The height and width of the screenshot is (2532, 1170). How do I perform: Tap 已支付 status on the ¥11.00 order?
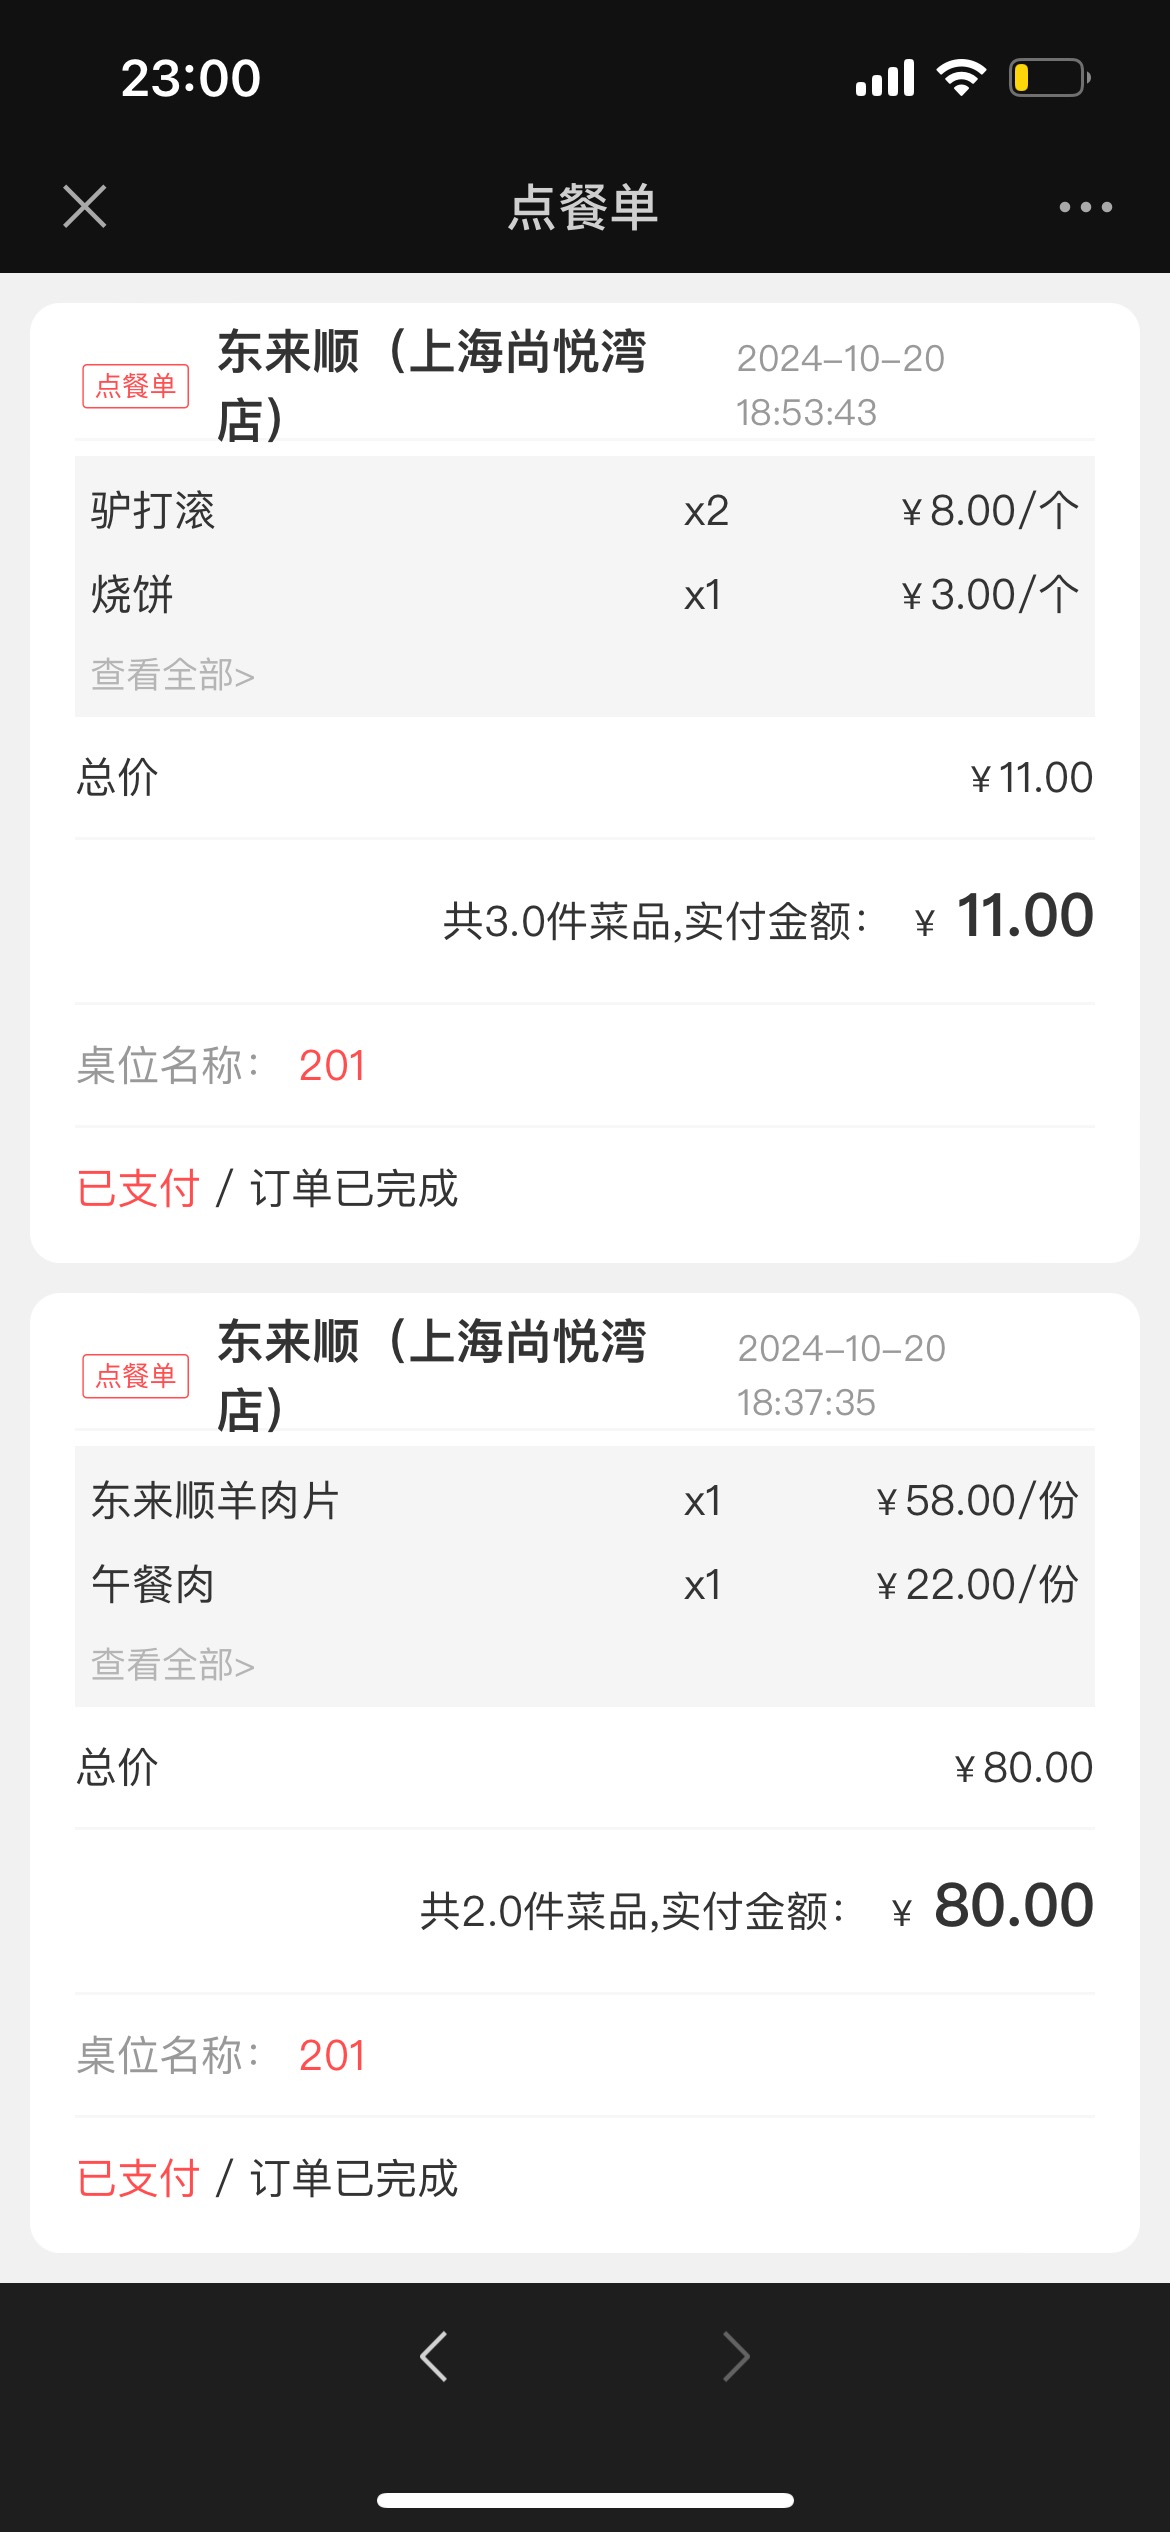point(138,1189)
